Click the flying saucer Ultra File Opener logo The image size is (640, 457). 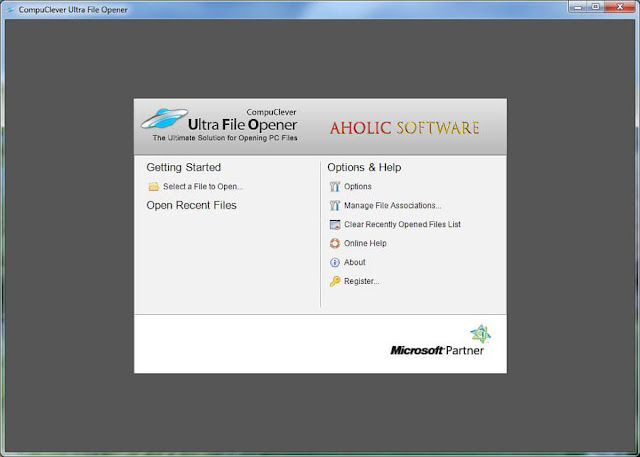164,118
